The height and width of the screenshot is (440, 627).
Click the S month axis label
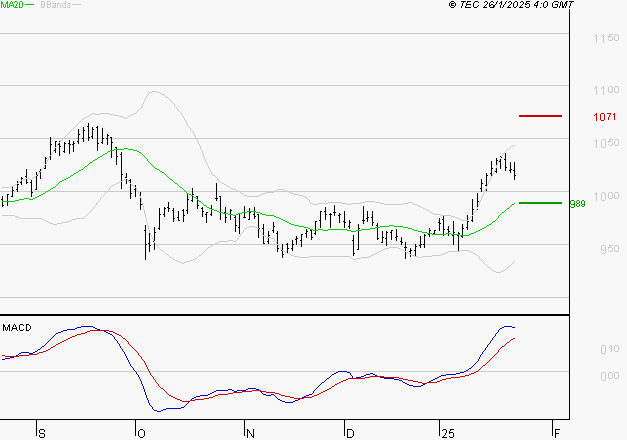(42, 434)
